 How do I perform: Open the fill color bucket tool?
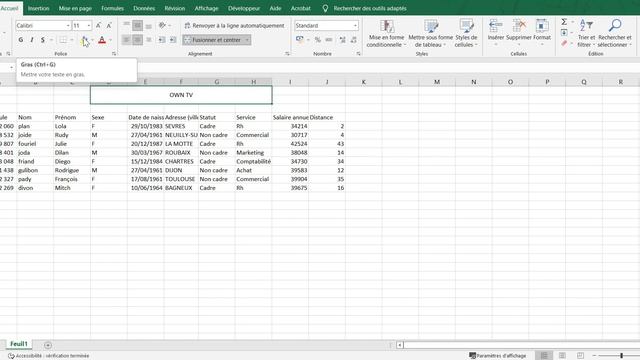(84, 40)
